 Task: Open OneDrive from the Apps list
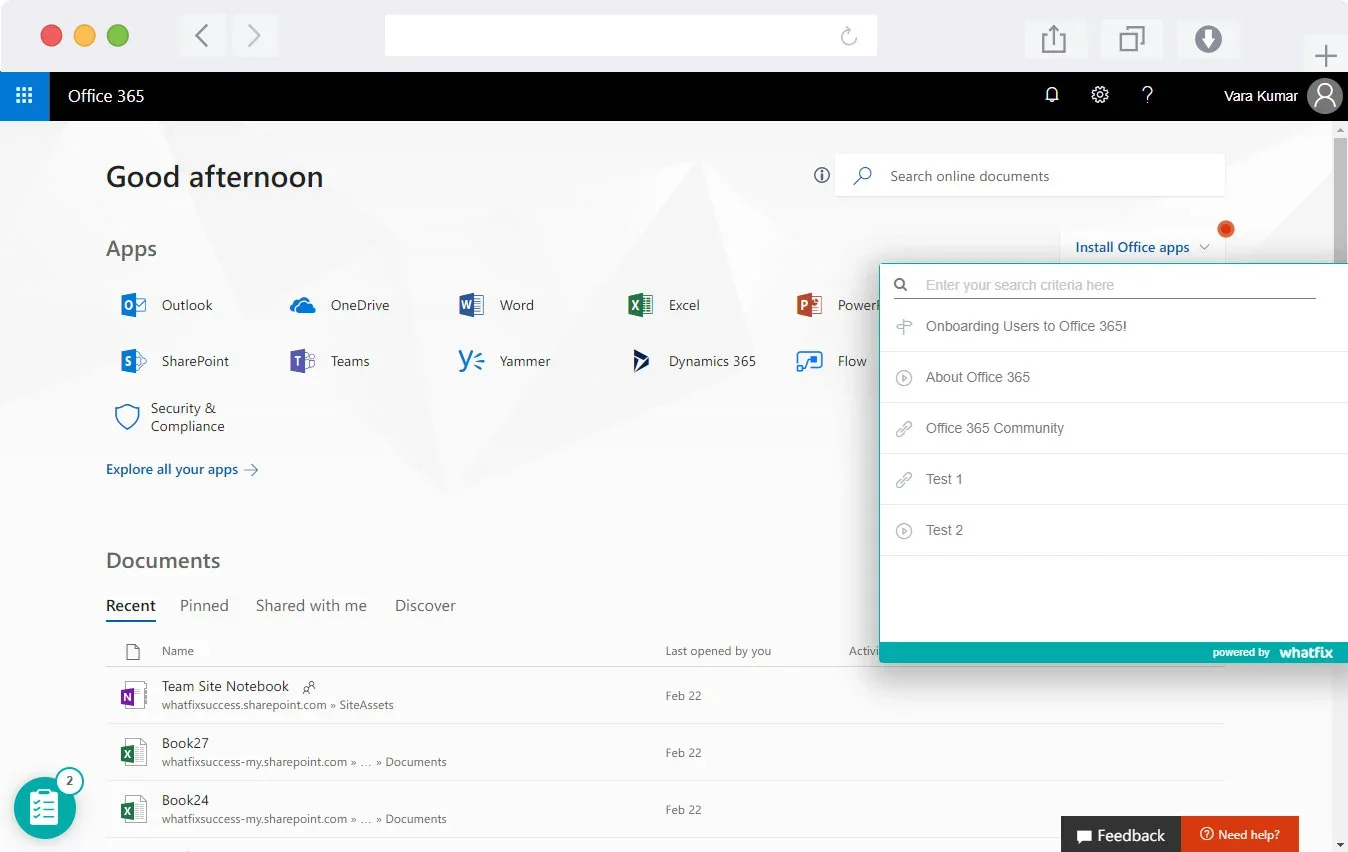(x=340, y=305)
